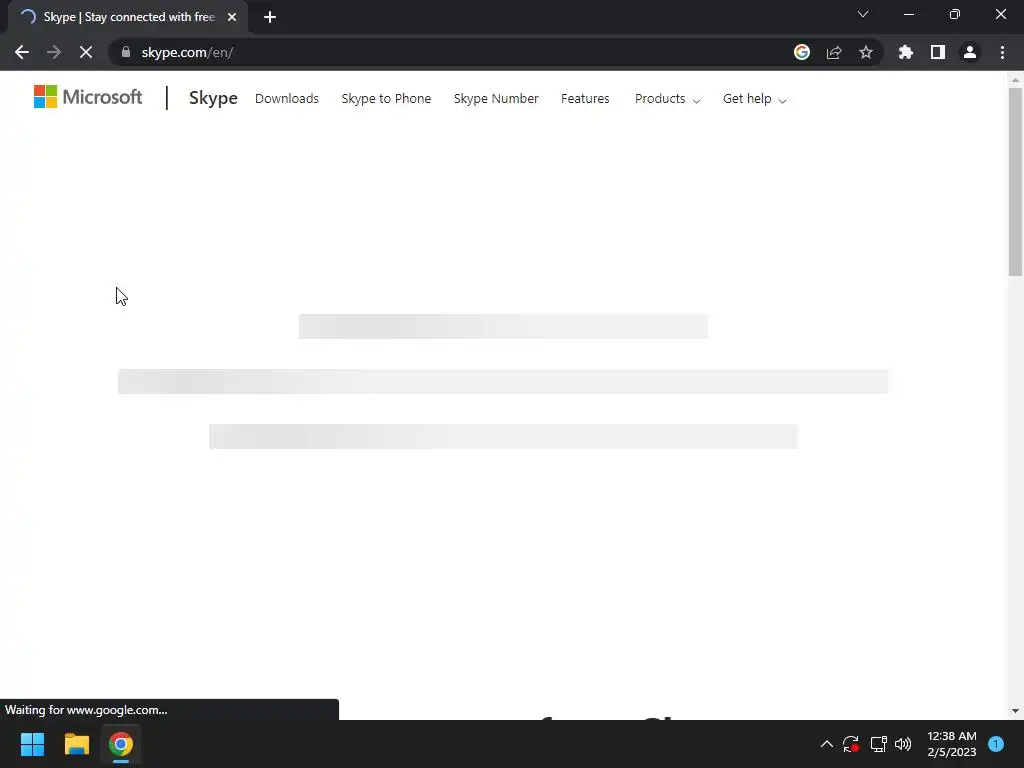Click the scrollbar down arrow
The height and width of the screenshot is (768, 1024).
[x=1015, y=711]
